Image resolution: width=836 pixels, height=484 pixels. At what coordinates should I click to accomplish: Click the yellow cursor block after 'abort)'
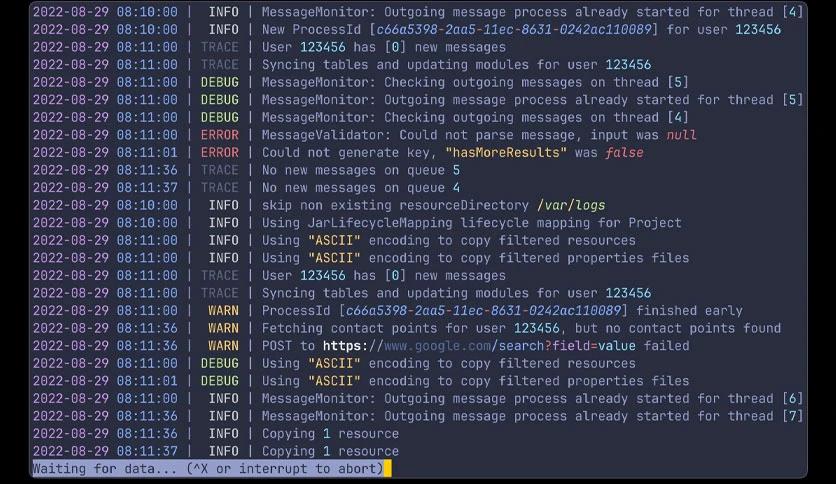click(x=388, y=469)
